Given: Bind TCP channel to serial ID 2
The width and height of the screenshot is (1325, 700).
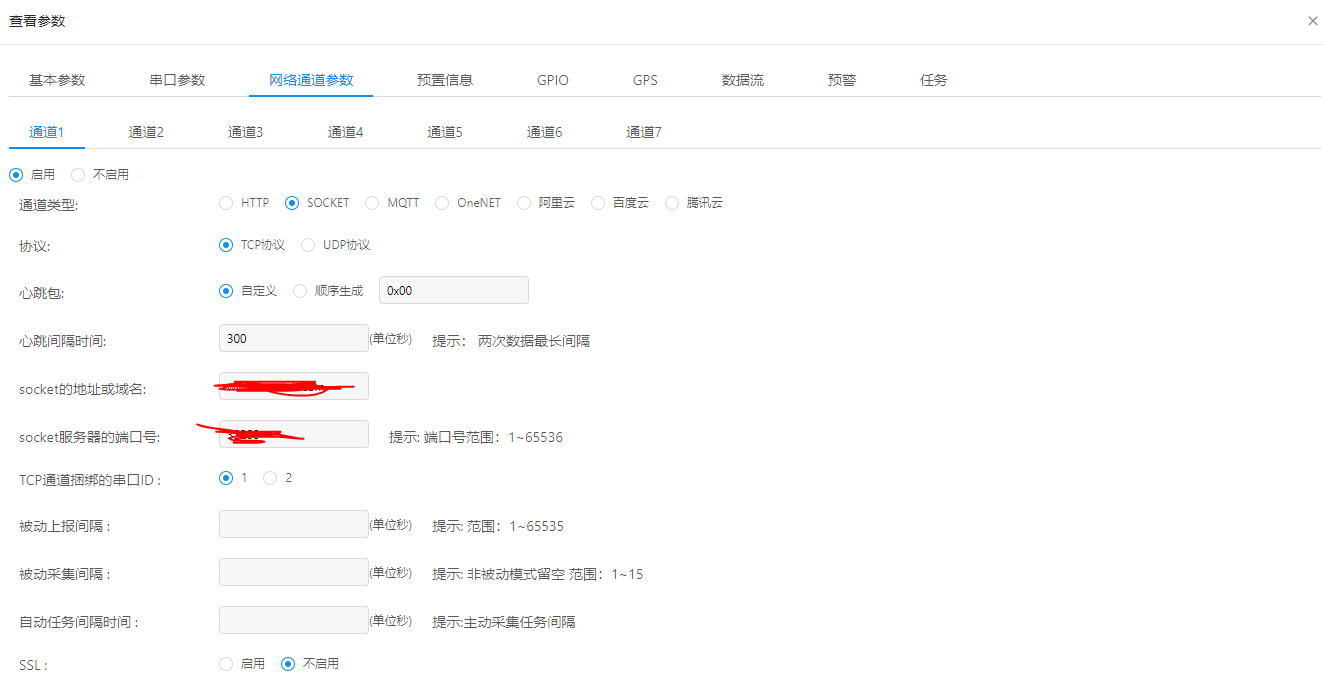Looking at the screenshot, I should [x=270, y=478].
